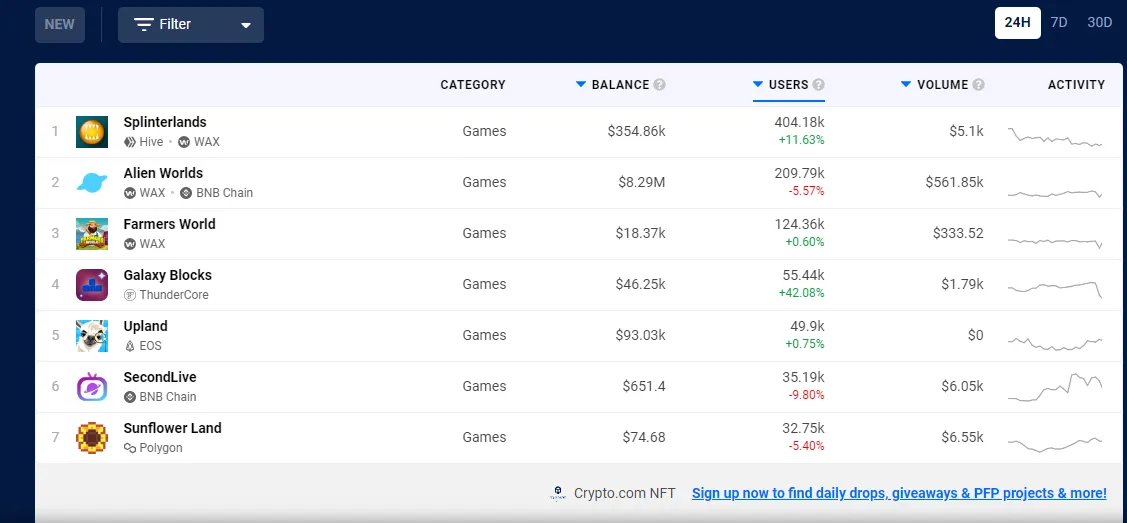Image resolution: width=1127 pixels, height=523 pixels.
Task: Click the SecondLive activity sparkline chart
Action: [x=1055, y=387]
